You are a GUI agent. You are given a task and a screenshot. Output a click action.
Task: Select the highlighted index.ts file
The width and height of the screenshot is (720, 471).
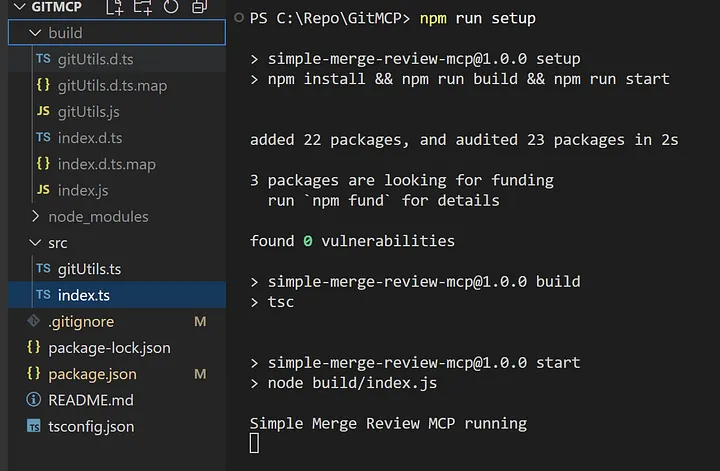click(x=82, y=295)
